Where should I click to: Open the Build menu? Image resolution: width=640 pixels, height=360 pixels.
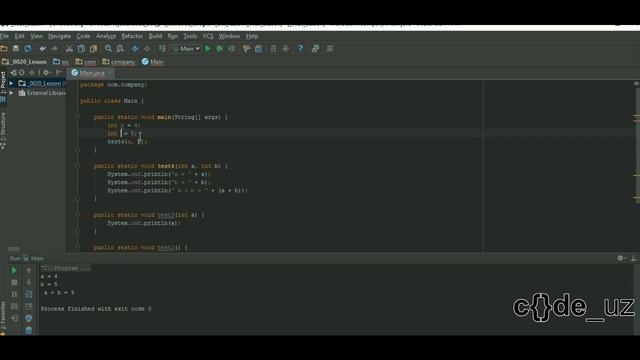[x=155, y=36]
